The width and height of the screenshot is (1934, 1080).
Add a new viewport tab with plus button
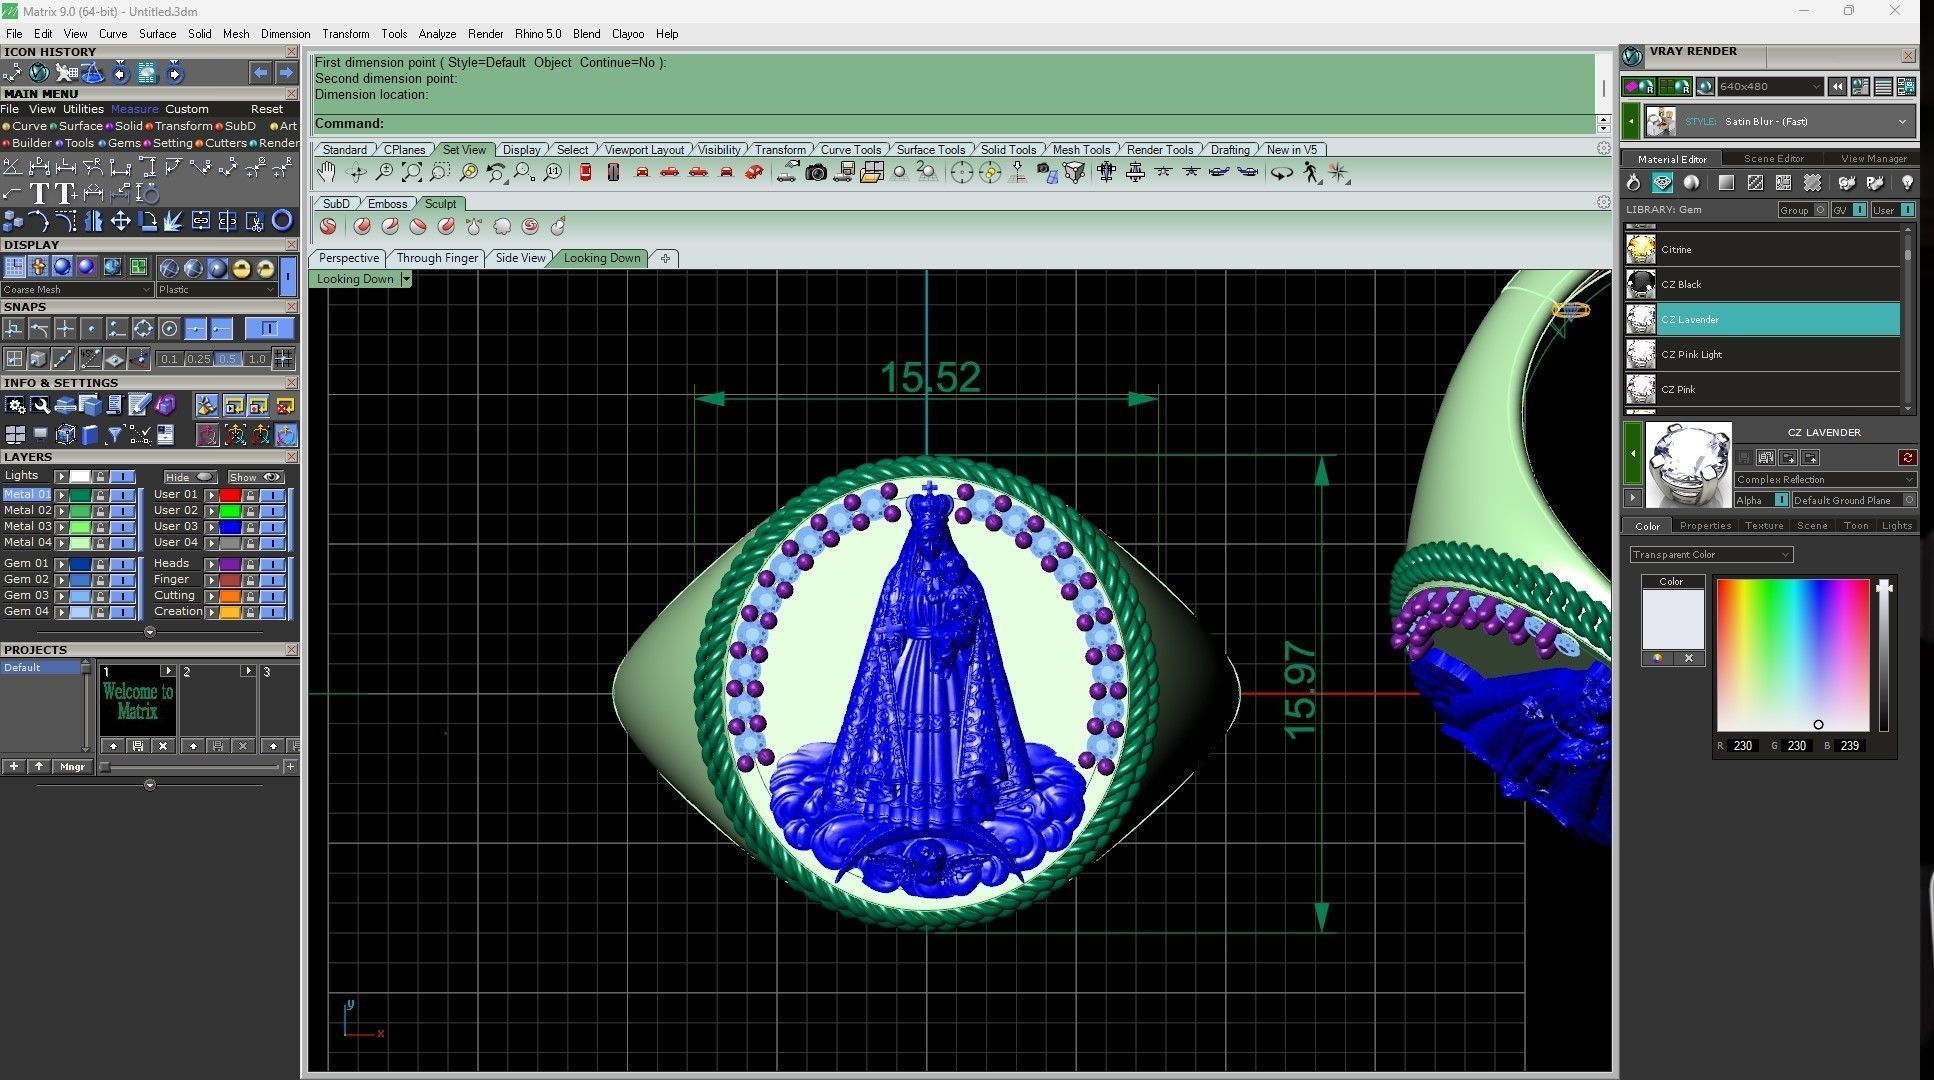point(665,258)
